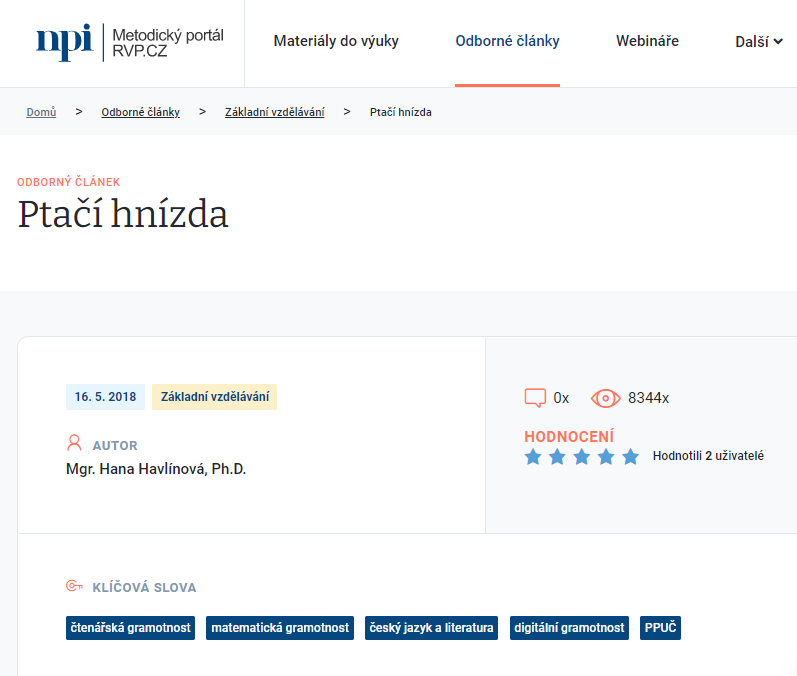
Task: Rate article with third star
Action: pyautogui.click(x=581, y=457)
